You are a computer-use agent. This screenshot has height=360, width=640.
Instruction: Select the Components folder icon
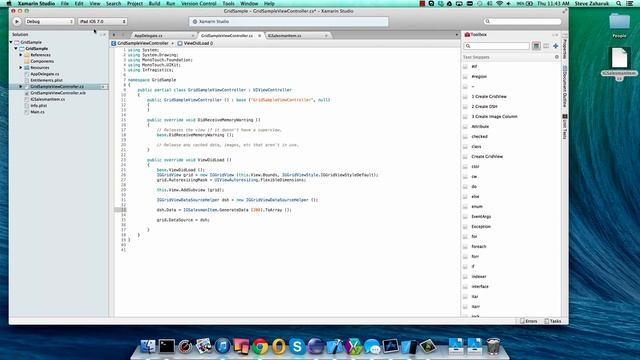[27, 61]
